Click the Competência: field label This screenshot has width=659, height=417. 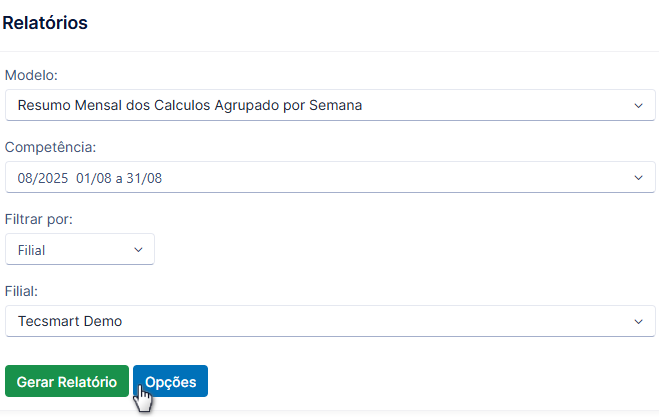click(x=50, y=147)
